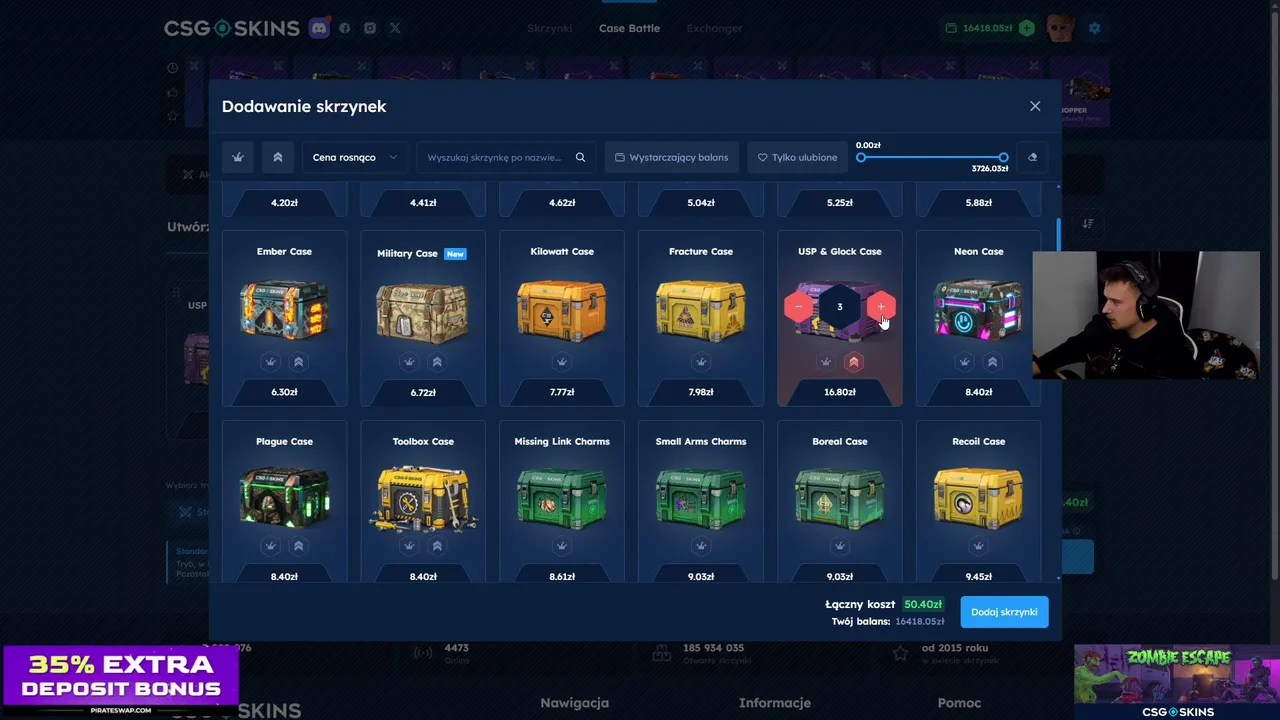
Task: Click the crown icon on USP & Glock Case
Action: pyautogui.click(x=826, y=362)
